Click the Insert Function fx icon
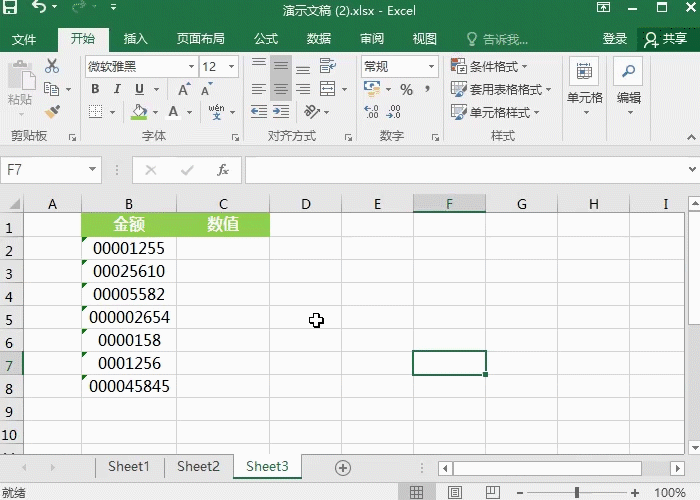700x500 pixels. pyautogui.click(x=223, y=170)
